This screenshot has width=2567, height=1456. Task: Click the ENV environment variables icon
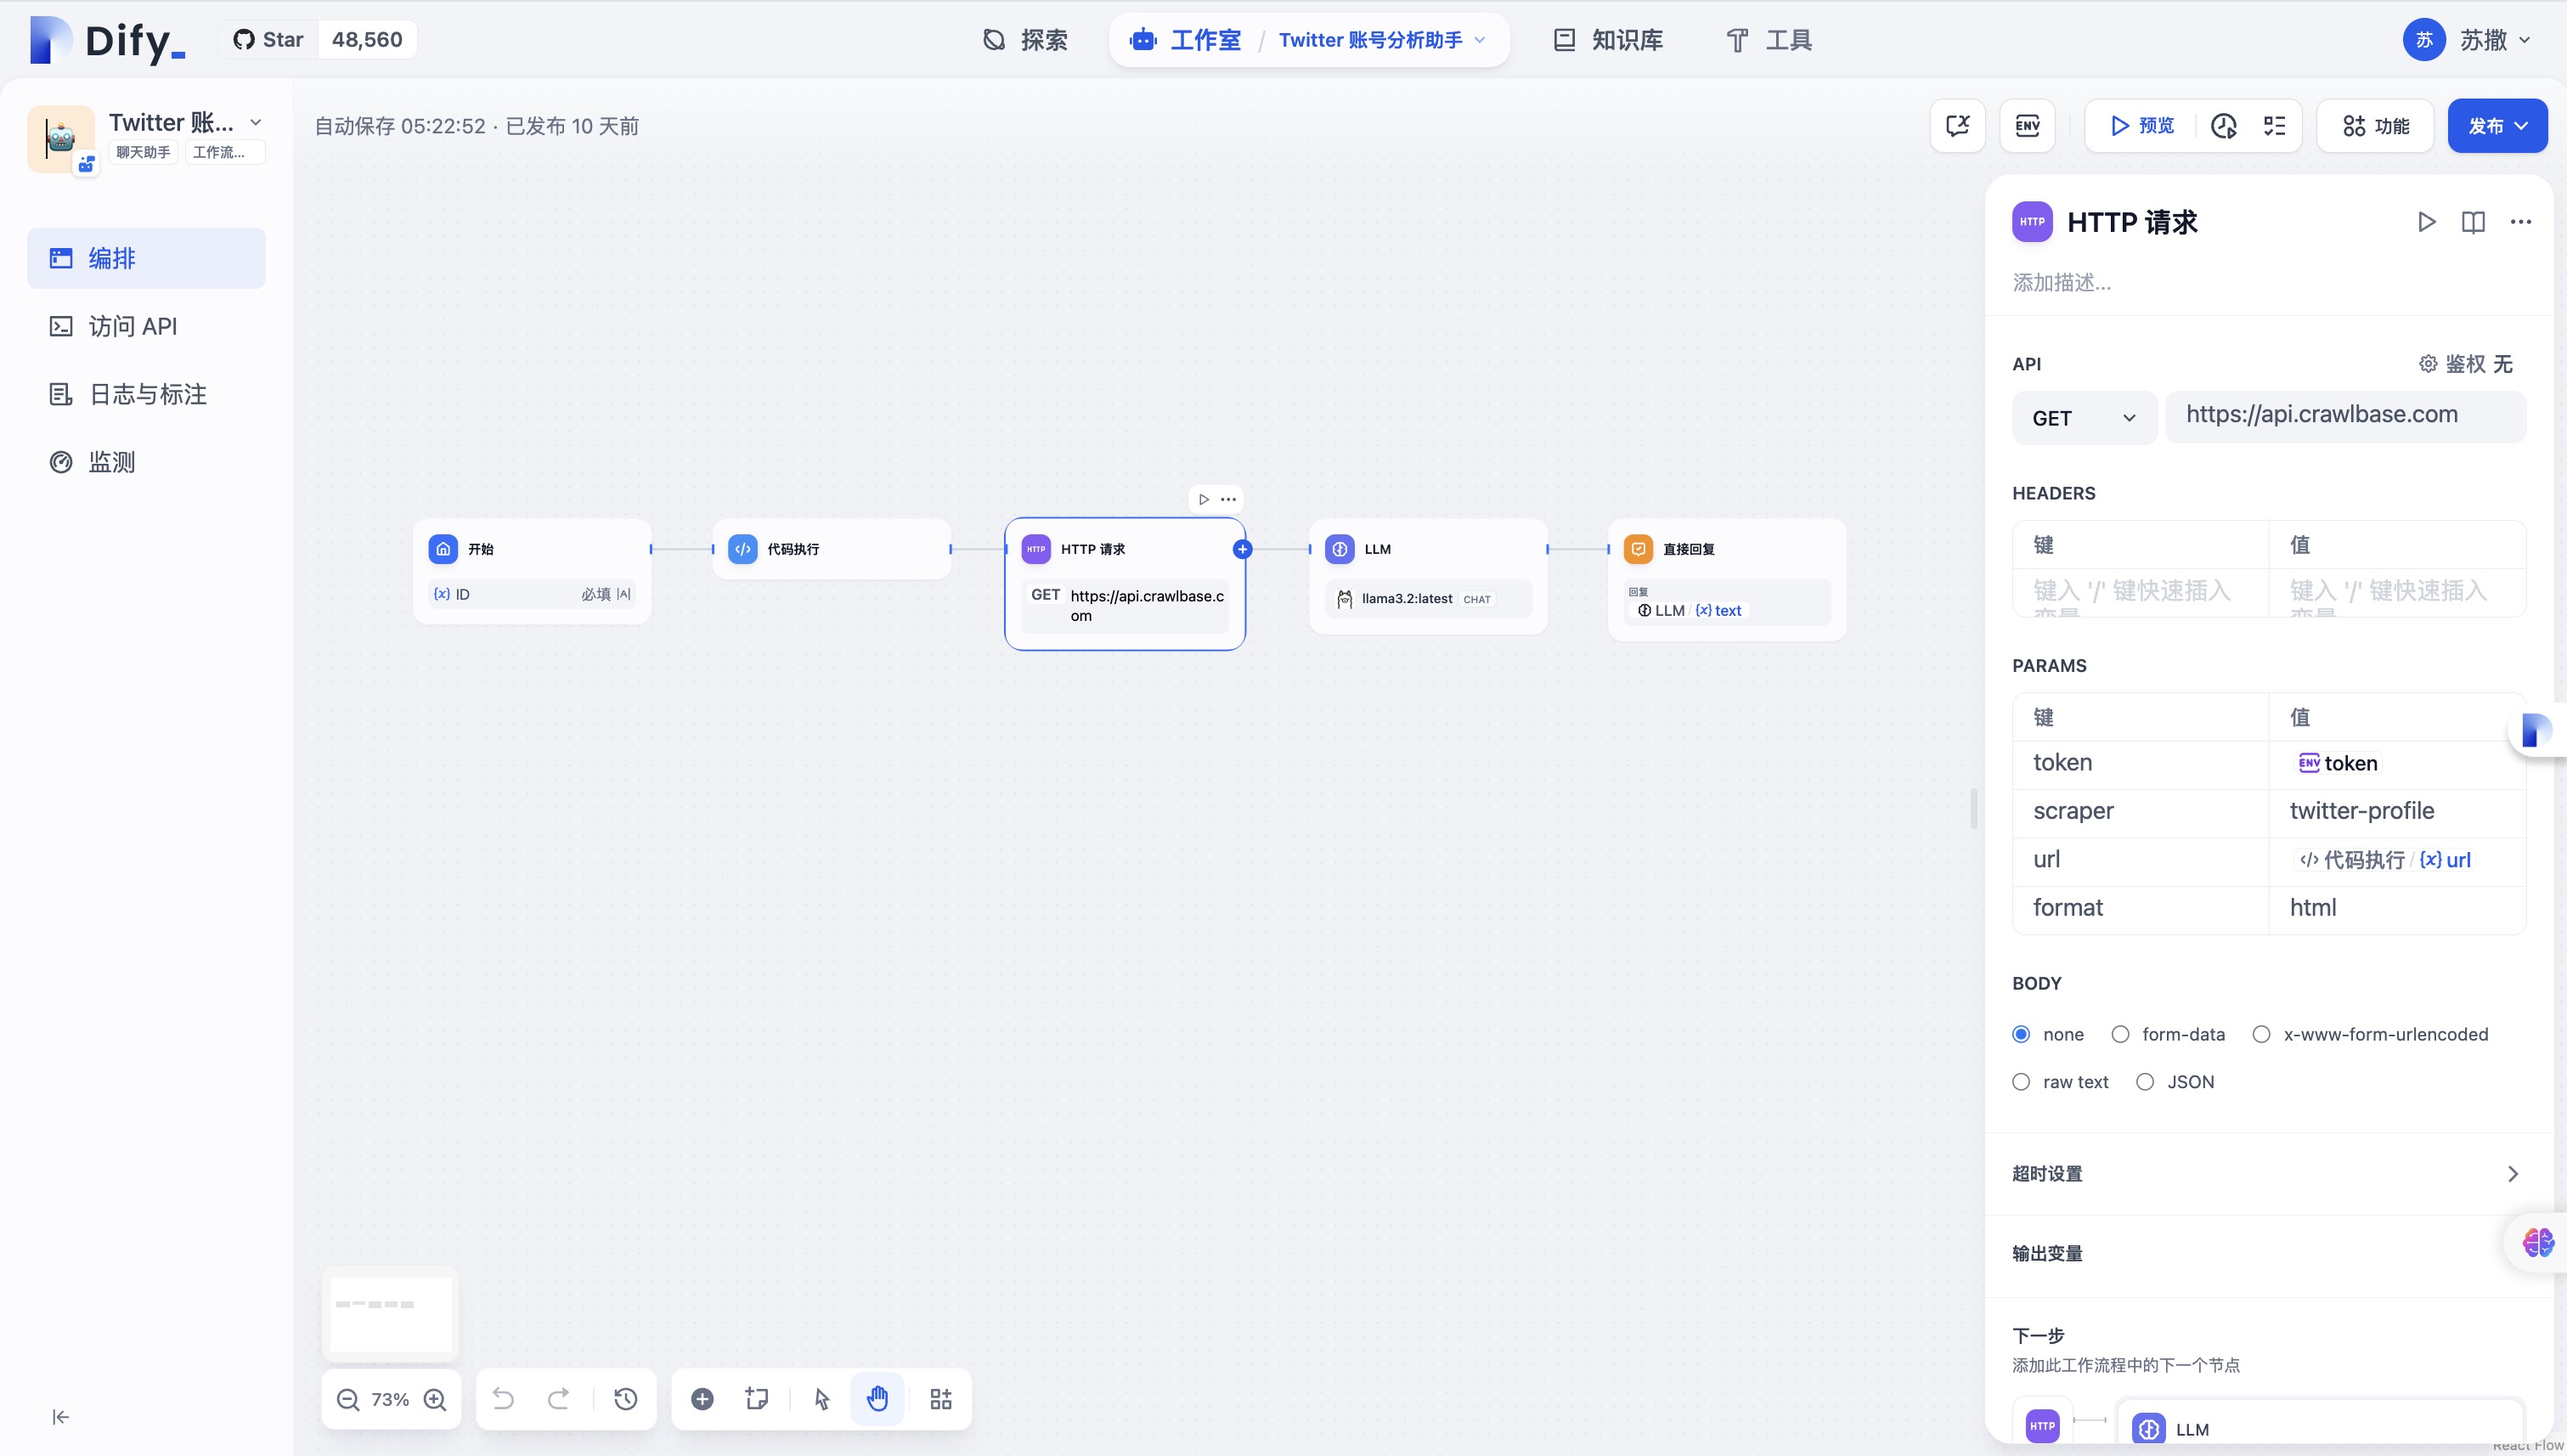tap(2027, 126)
